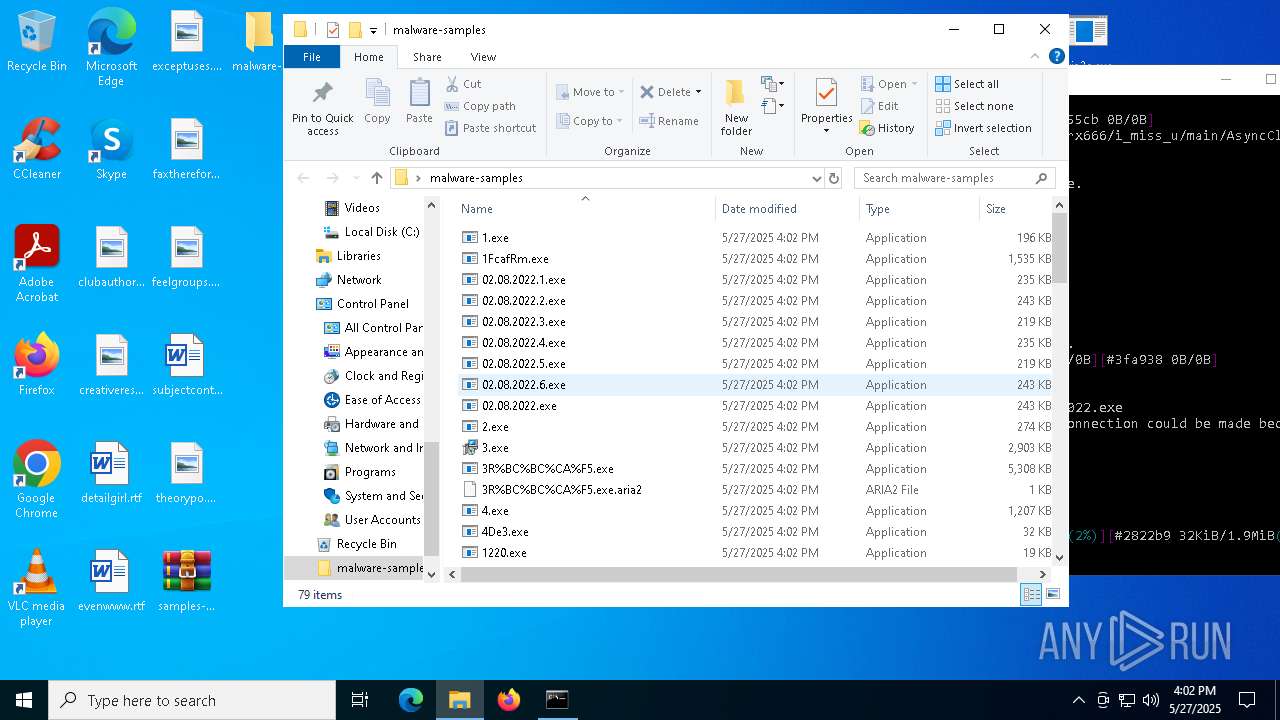The width and height of the screenshot is (1280, 720).
Task: Click Copy path in ribbon
Action: (x=480, y=106)
